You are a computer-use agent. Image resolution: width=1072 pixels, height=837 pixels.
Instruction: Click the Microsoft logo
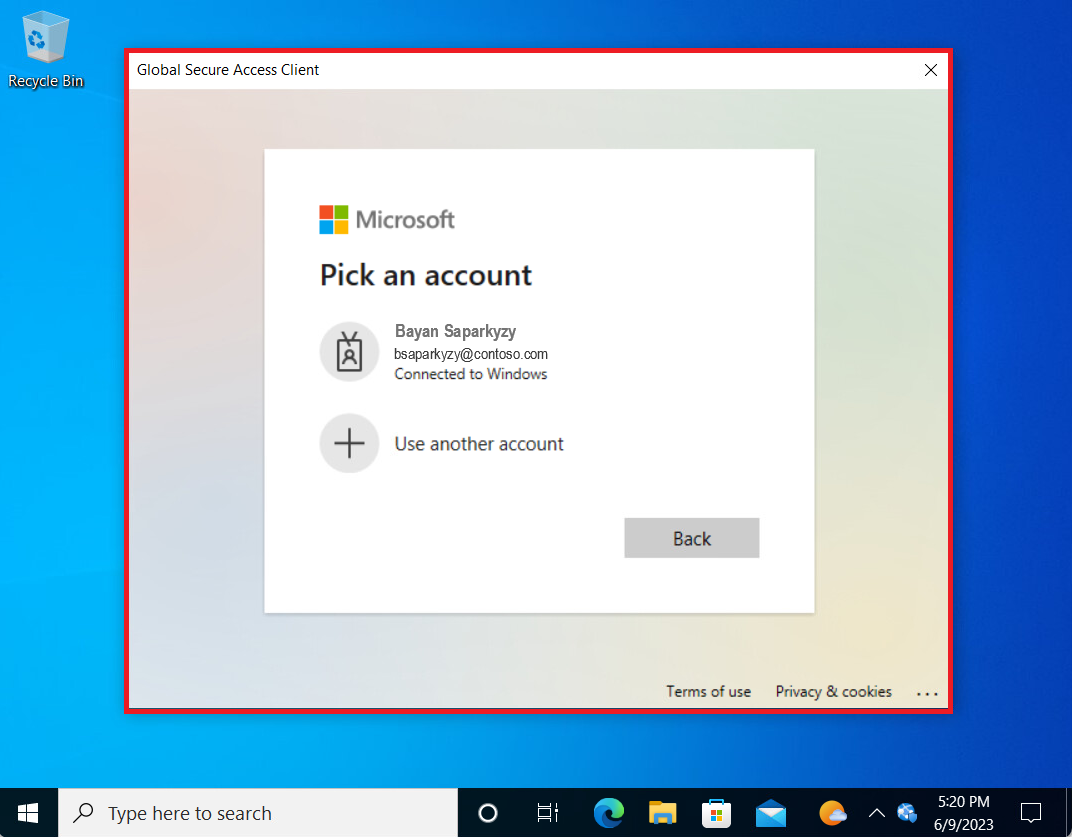click(x=386, y=219)
